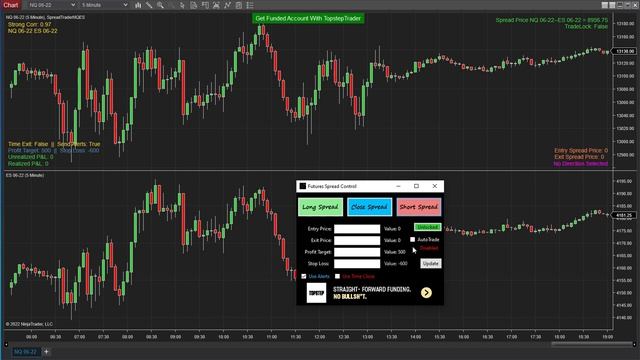This screenshot has height=360, width=640.
Task: Click the left scroll arrow below the chart
Action: 6,344
